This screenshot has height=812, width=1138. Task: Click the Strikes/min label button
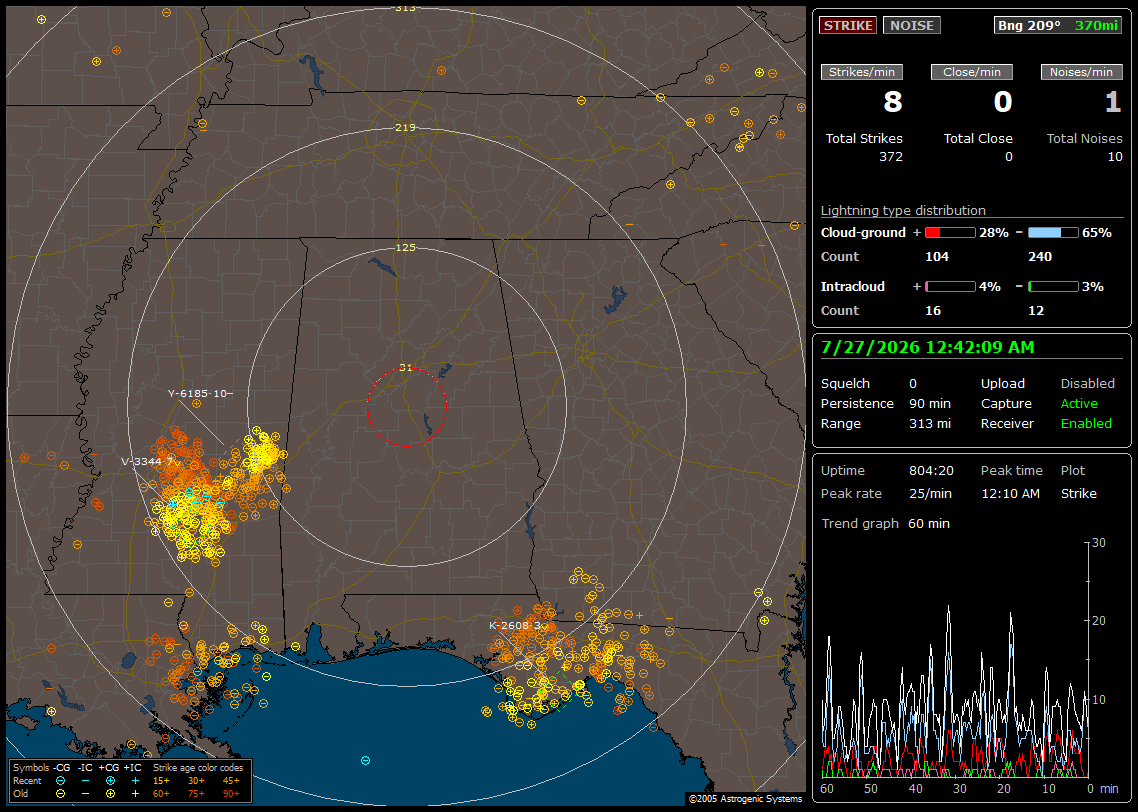[x=861, y=72]
